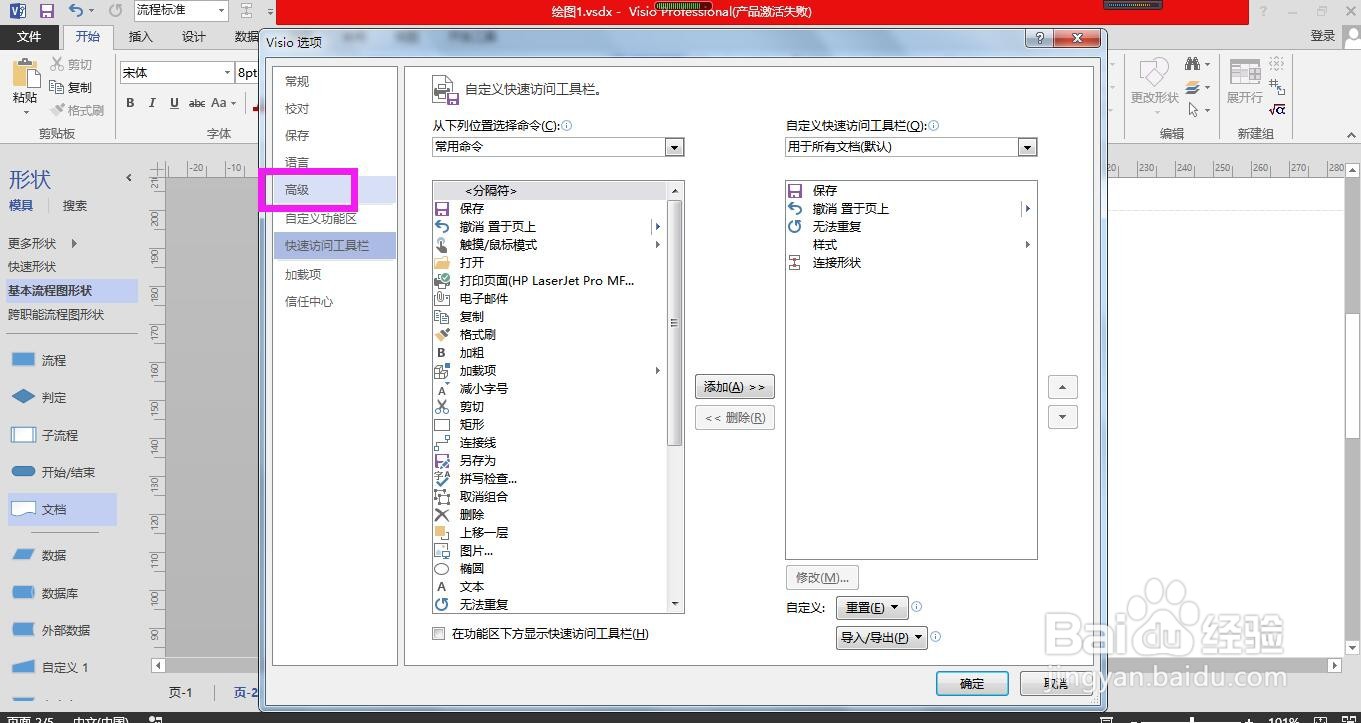Screen dimensions: 1361x723
Task: Click 取消 to cancel the dialog
Action: tap(1056, 683)
